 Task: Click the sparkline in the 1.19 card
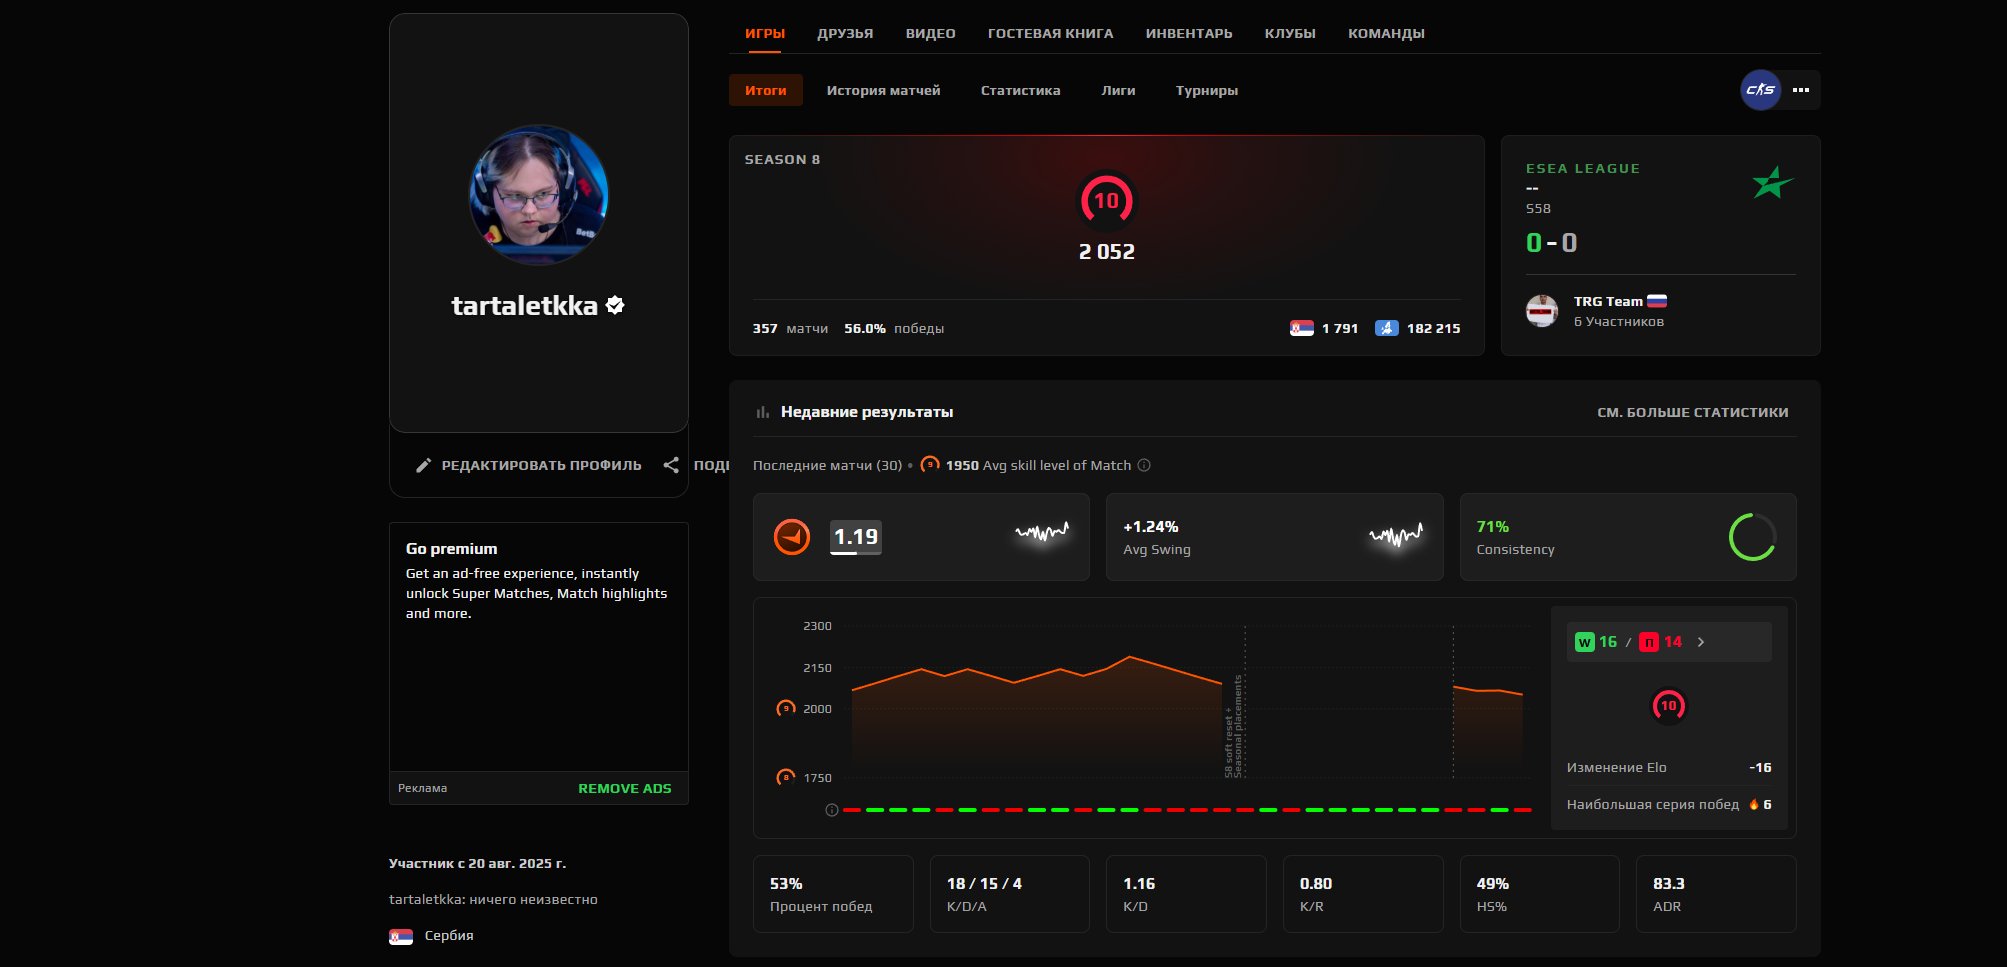(x=1042, y=533)
